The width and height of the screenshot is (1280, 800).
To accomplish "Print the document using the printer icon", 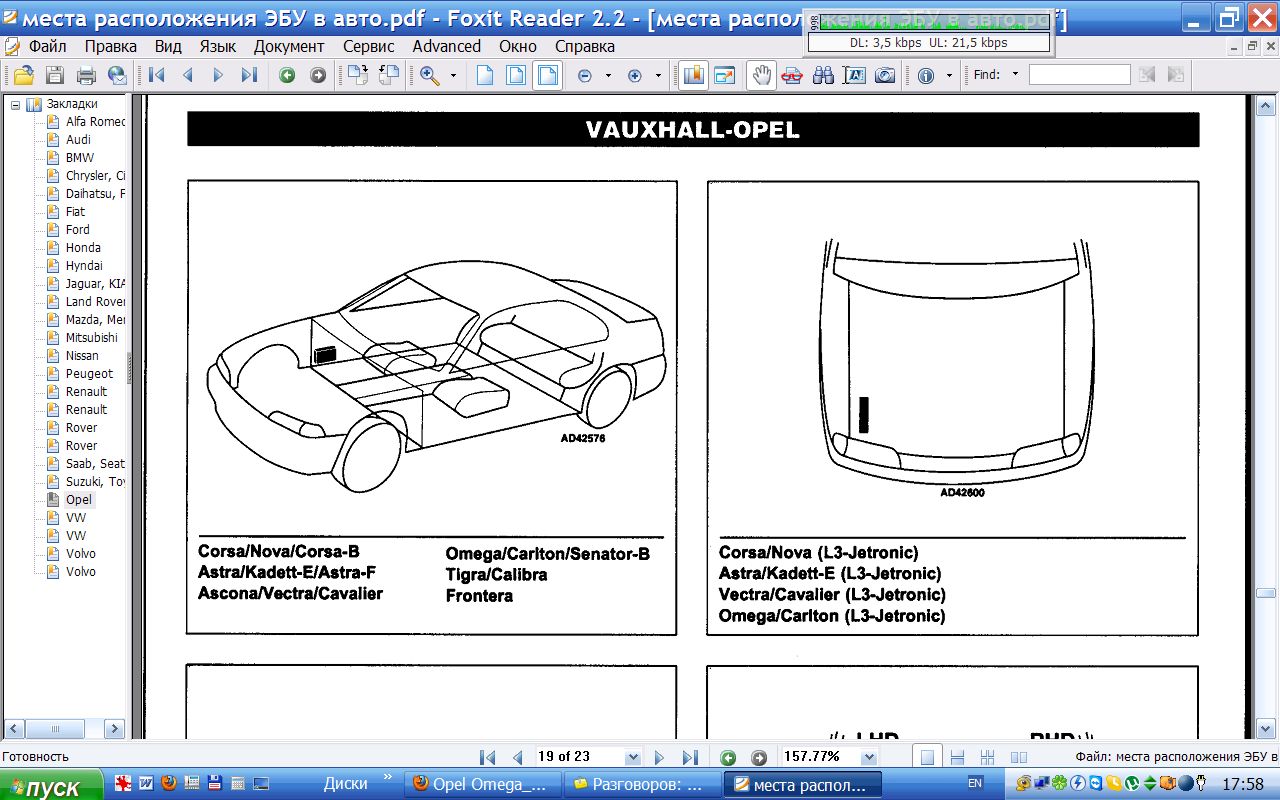I will coord(86,75).
